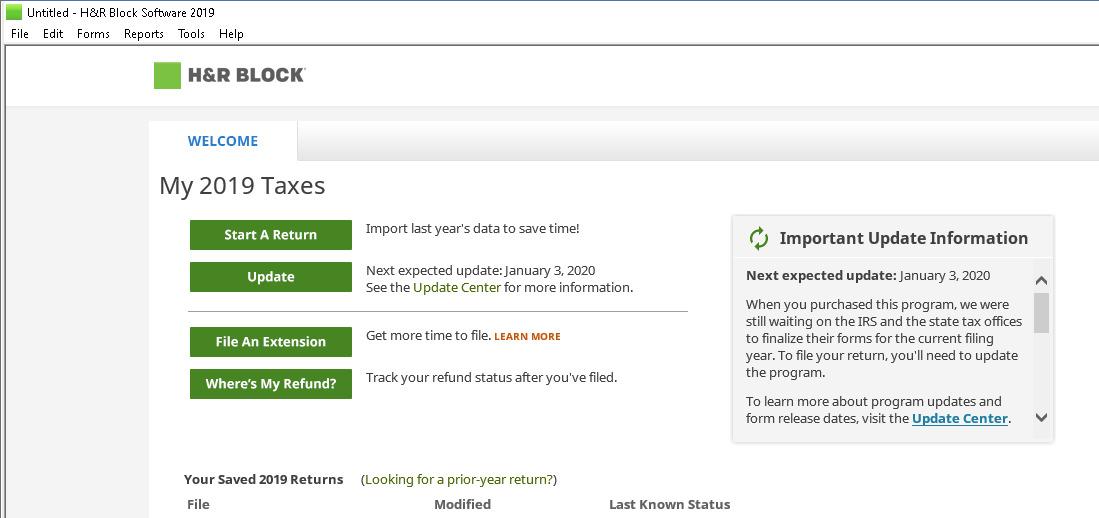Open the Help menu
This screenshot has width=1099, height=518.
point(231,34)
